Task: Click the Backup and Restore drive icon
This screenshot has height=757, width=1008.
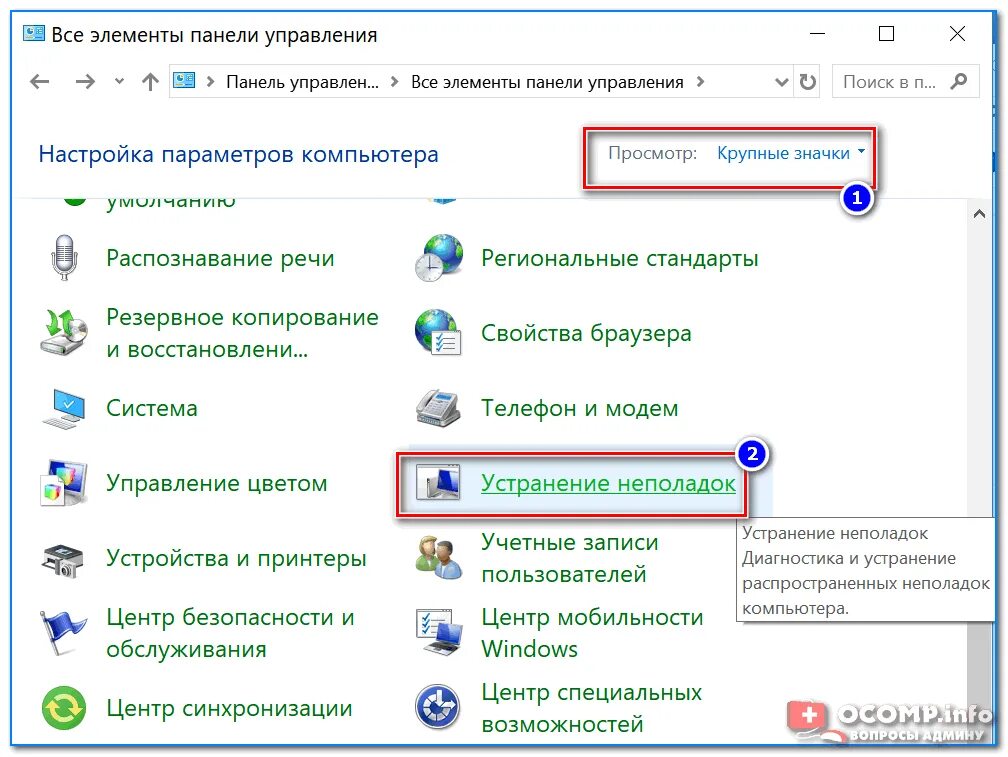Action: pyautogui.click(x=64, y=332)
